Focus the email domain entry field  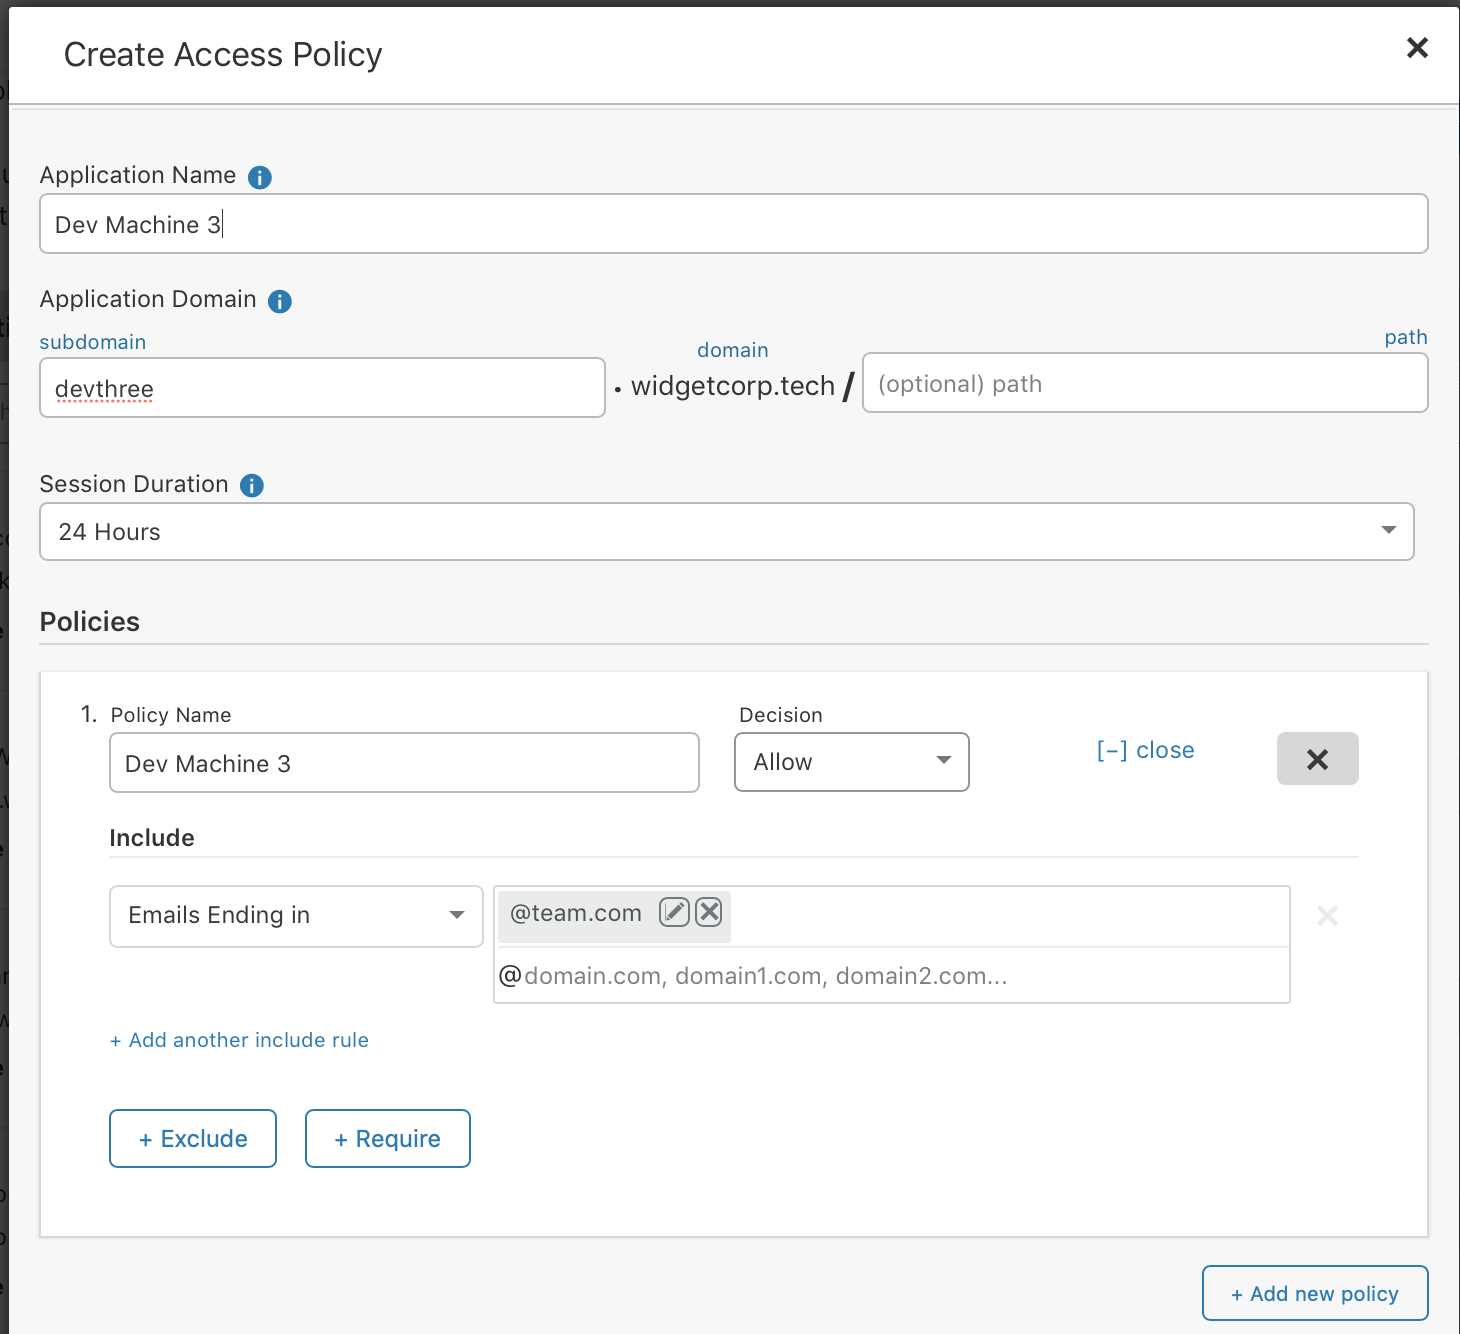point(892,976)
